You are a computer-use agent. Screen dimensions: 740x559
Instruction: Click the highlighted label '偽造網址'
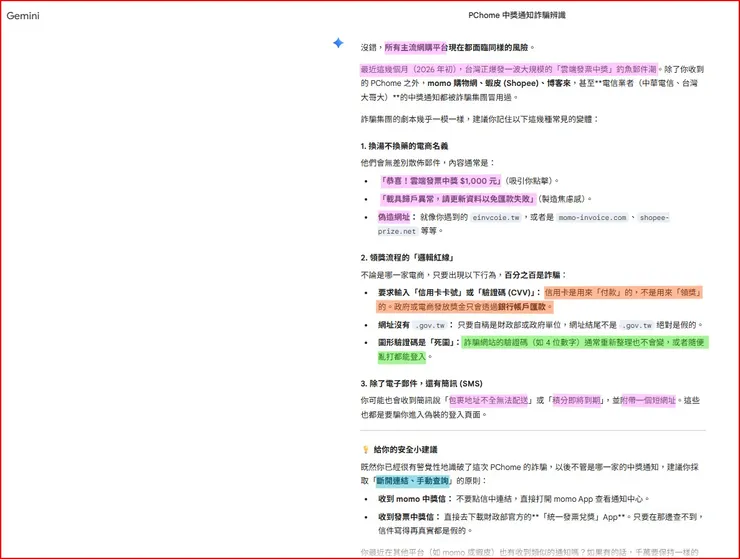[394, 217]
